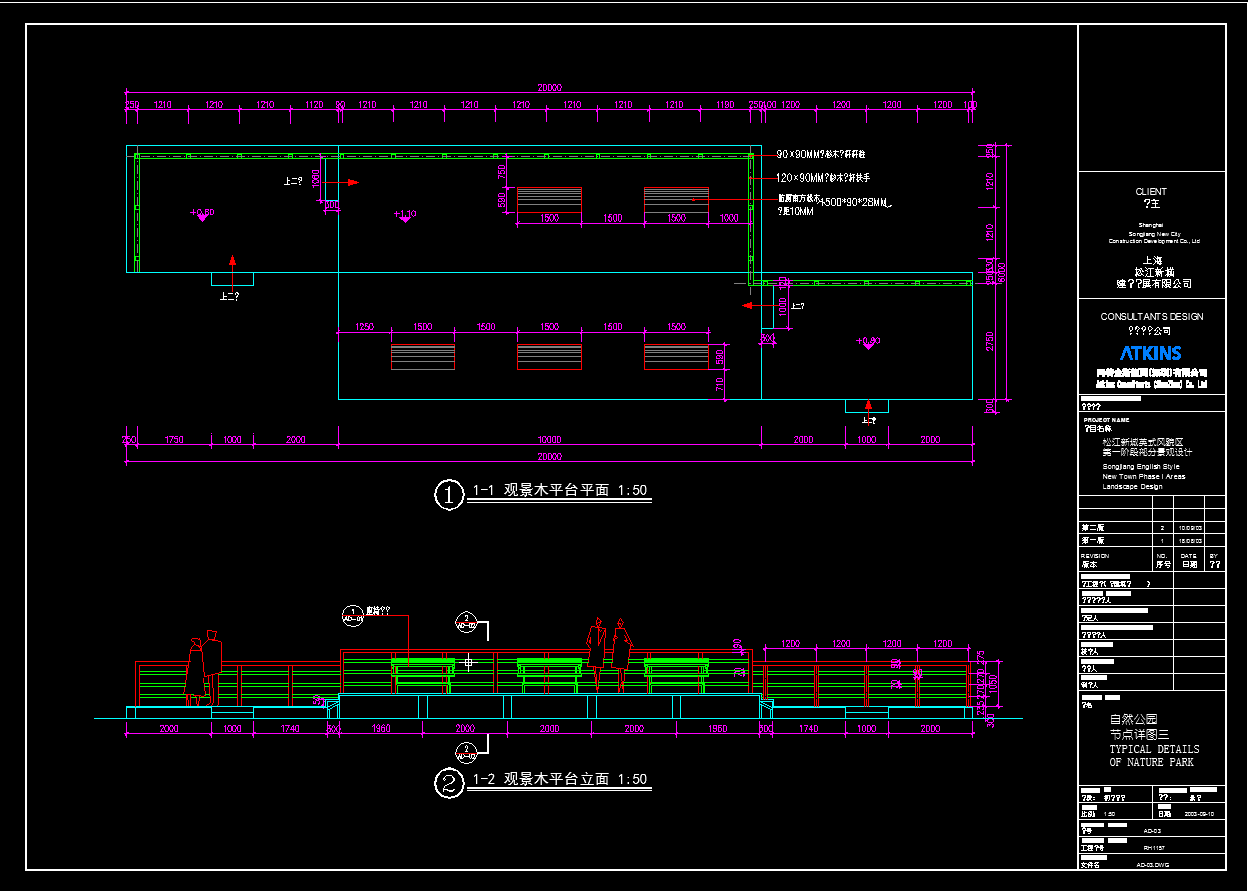The image size is (1248, 892).
Task: Click the detail callout bubble 1 above the bench
Action: tap(352, 615)
